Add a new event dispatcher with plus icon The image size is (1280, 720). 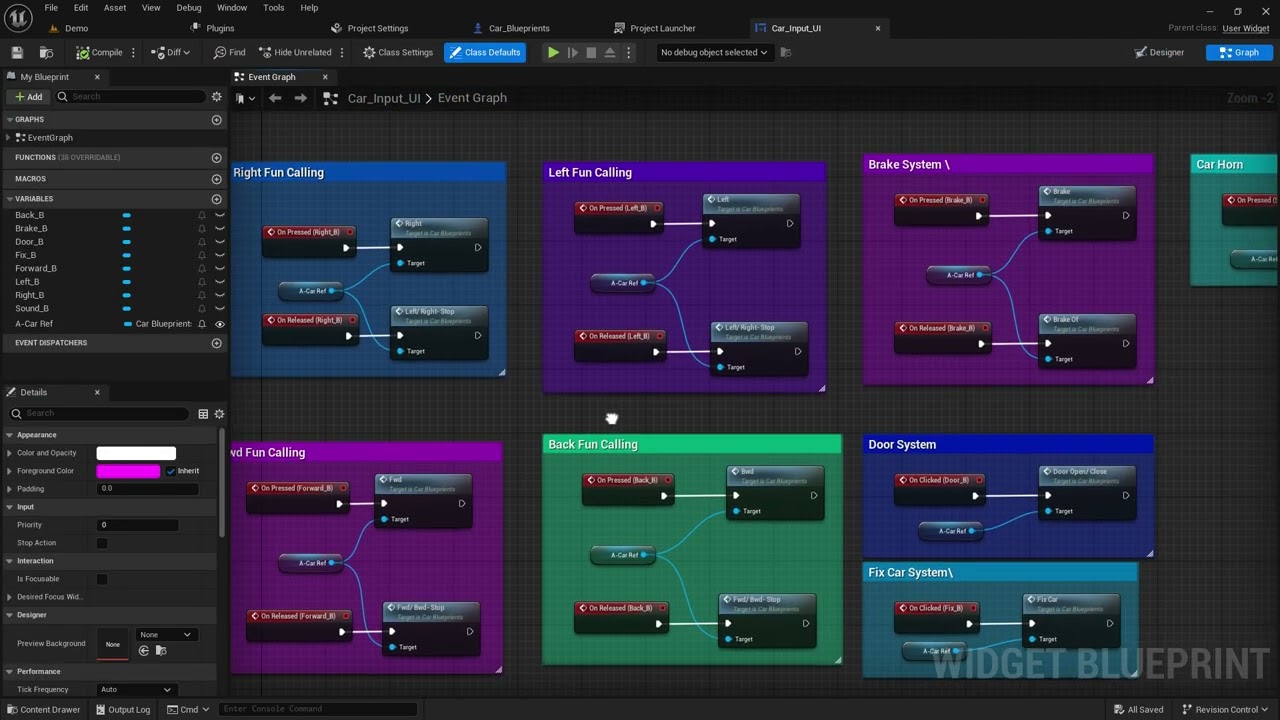point(216,343)
